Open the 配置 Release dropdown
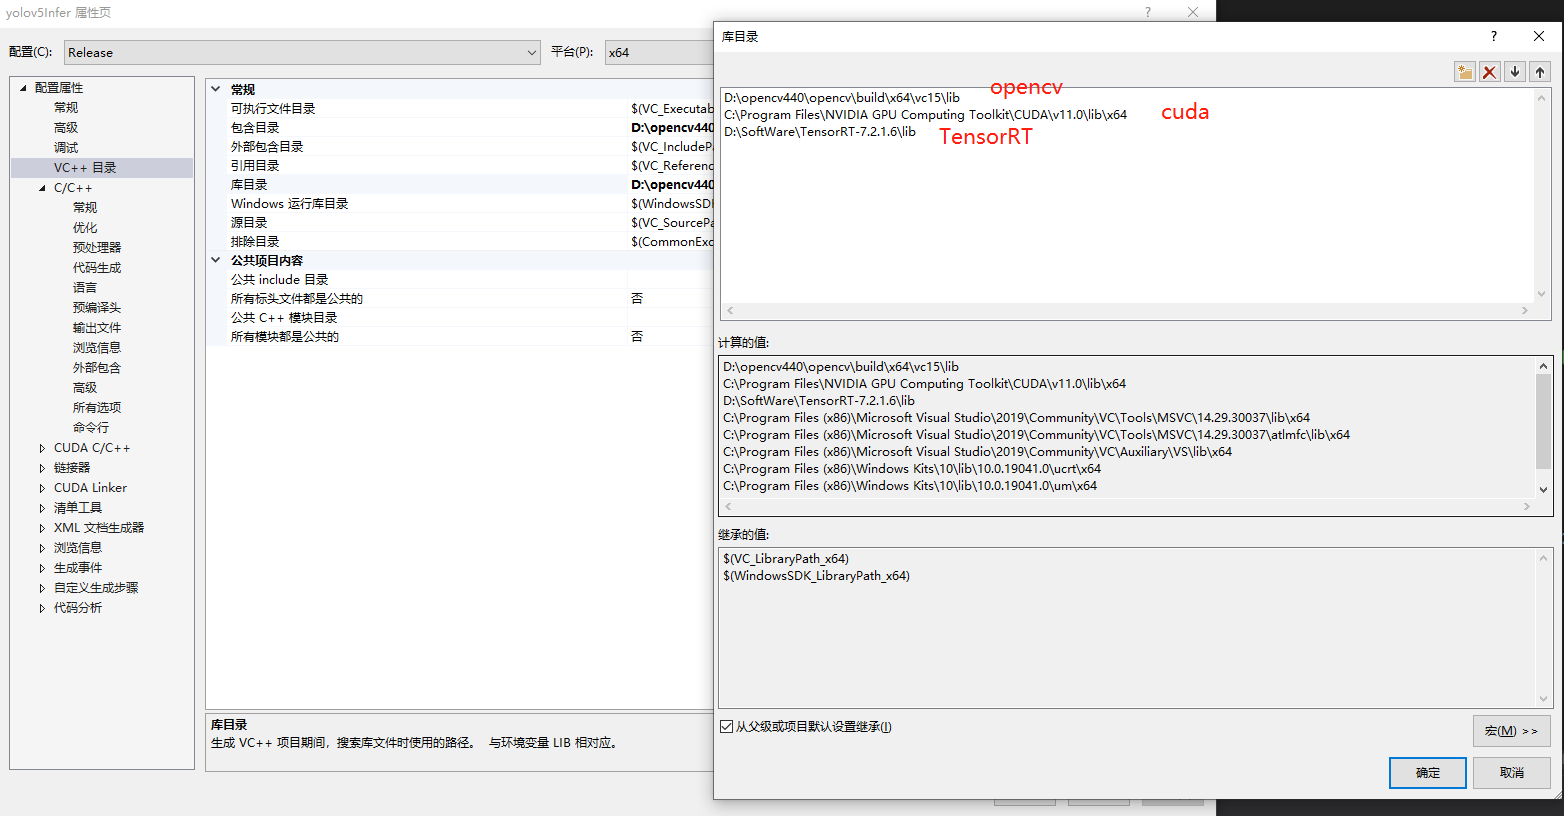 click(302, 52)
